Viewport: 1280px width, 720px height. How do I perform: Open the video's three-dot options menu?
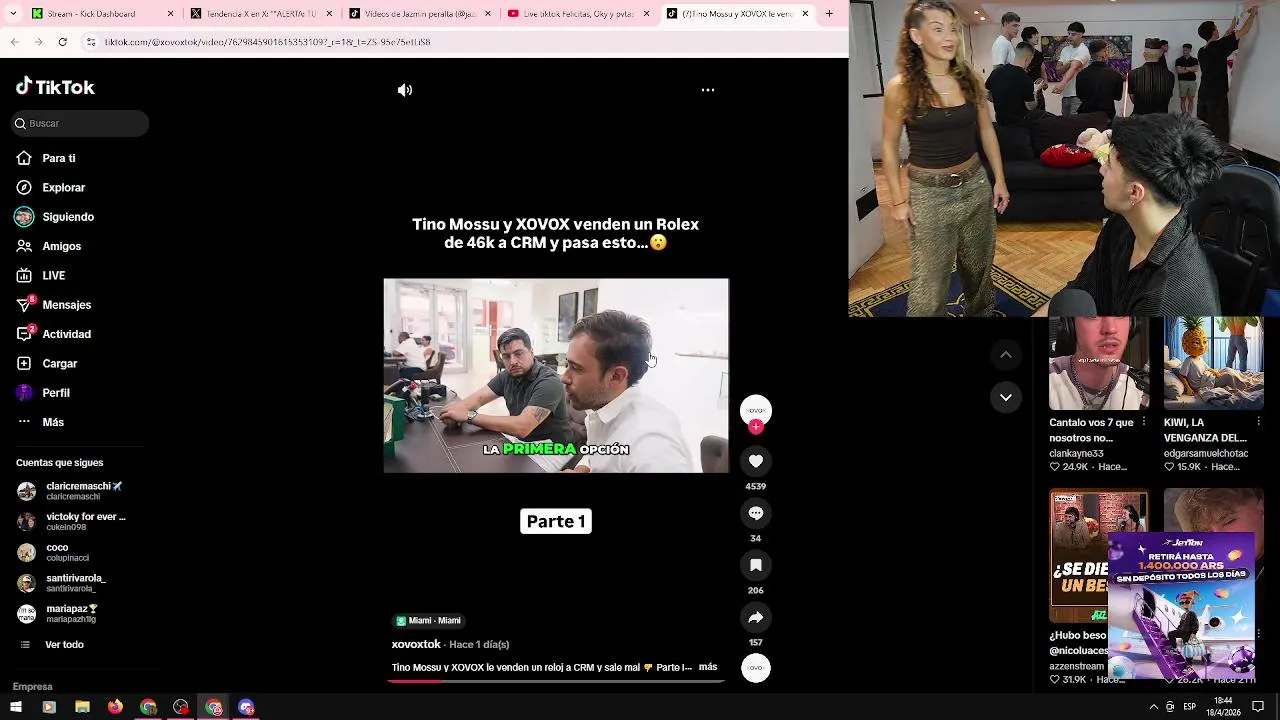(708, 90)
